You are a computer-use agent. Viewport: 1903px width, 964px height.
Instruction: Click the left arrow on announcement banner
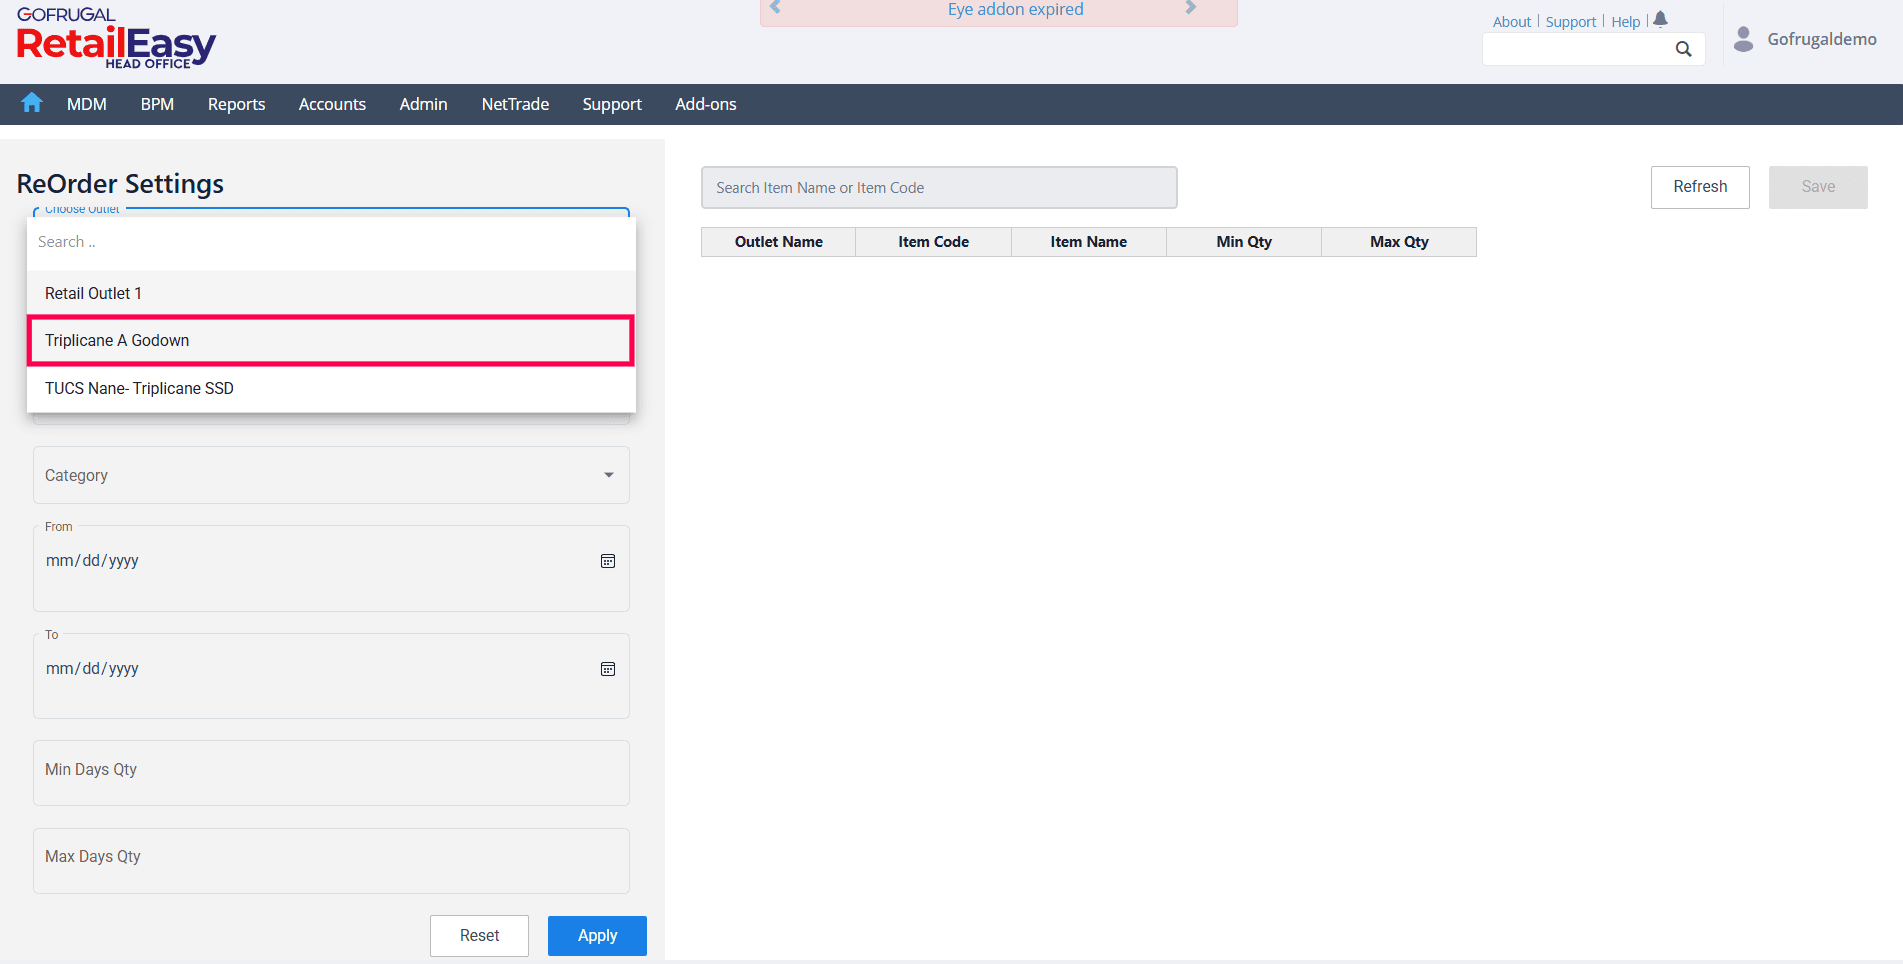[775, 8]
